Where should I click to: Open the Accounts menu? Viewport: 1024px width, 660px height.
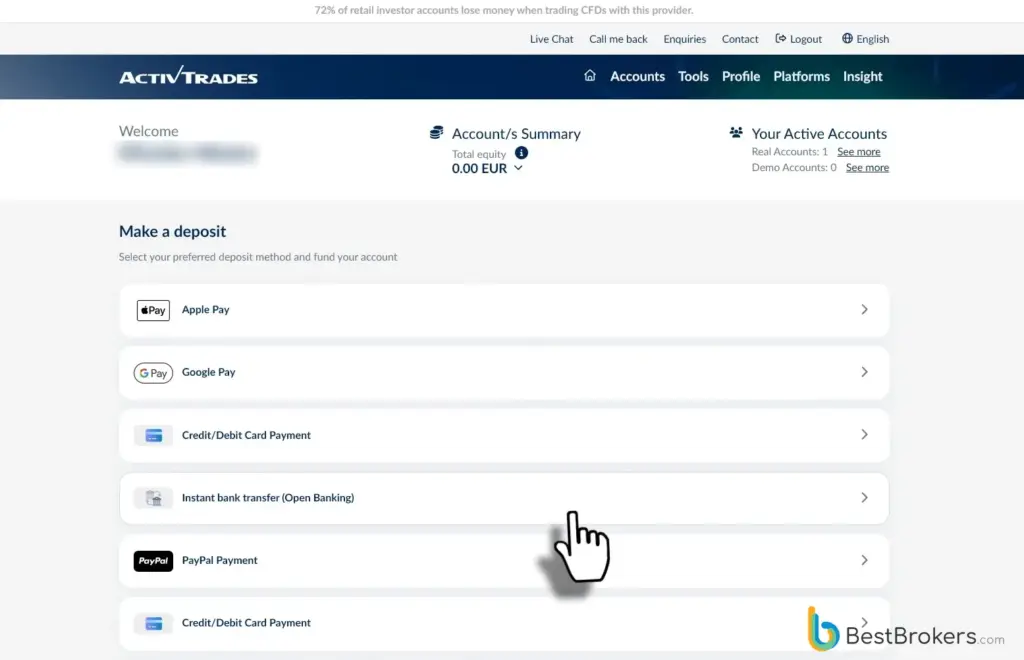(x=637, y=76)
